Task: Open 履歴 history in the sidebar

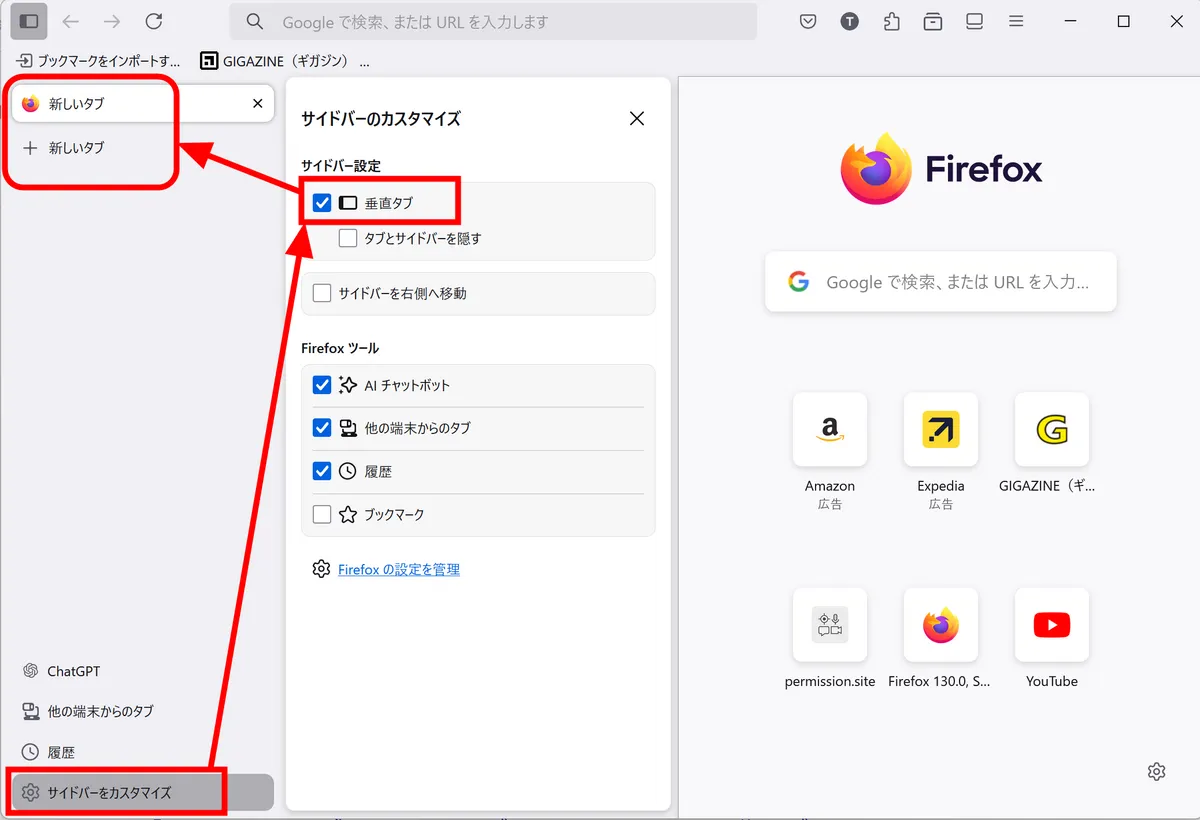Action: pyautogui.click(x=48, y=752)
